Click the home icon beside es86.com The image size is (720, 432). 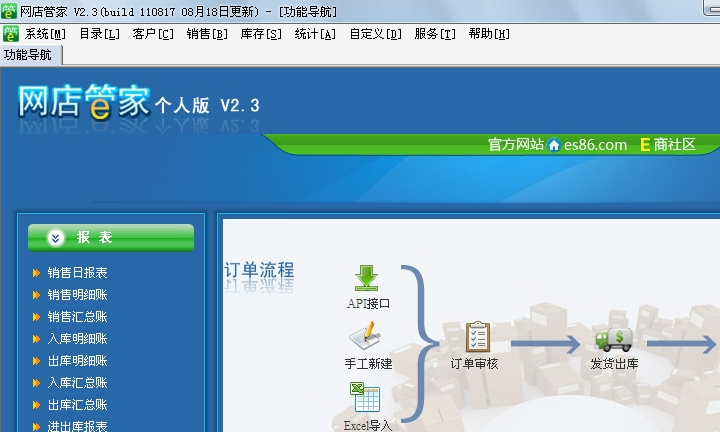(x=554, y=145)
